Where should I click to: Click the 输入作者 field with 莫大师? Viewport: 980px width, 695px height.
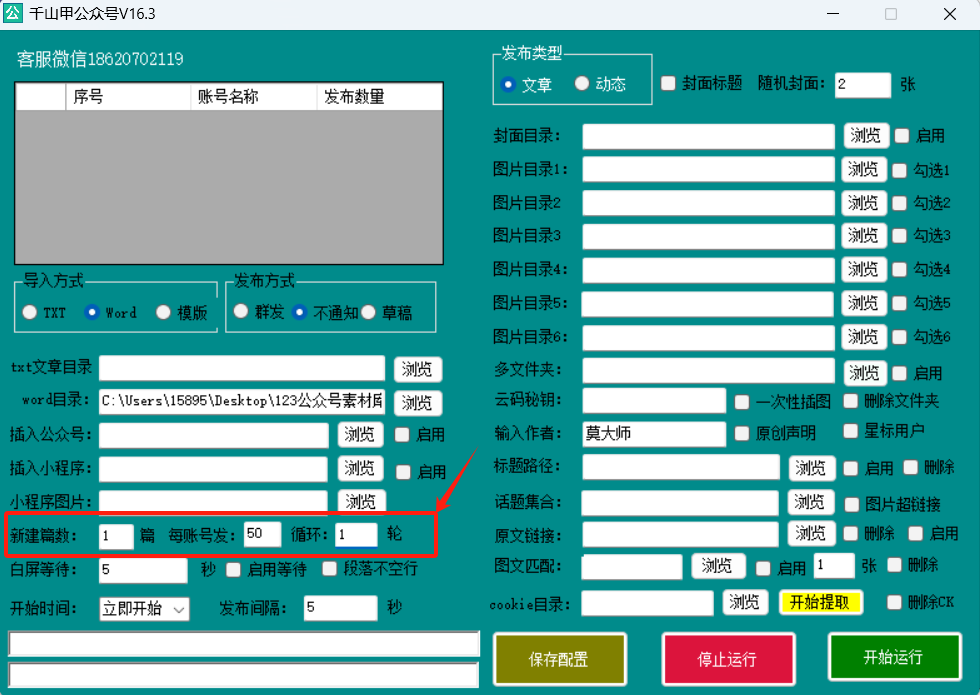pos(654,433)
